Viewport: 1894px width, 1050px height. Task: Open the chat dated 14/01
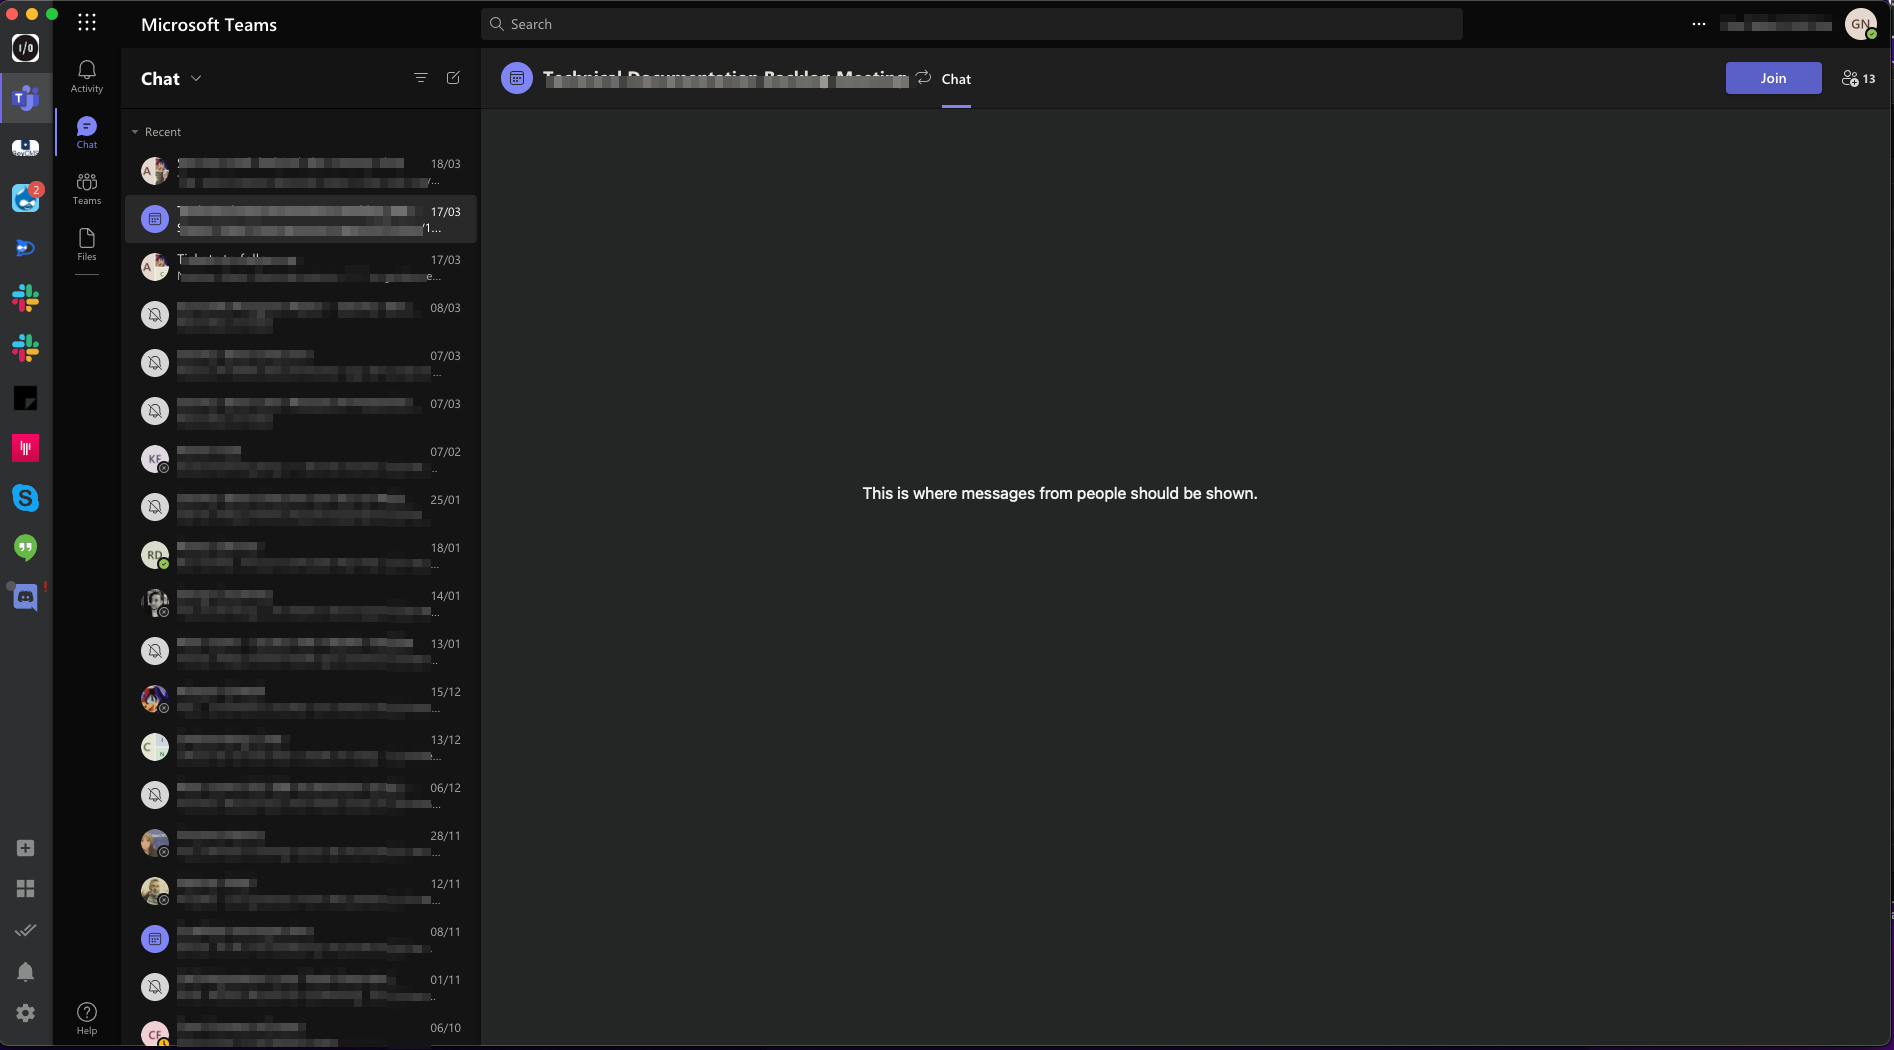tap(301, 603)
